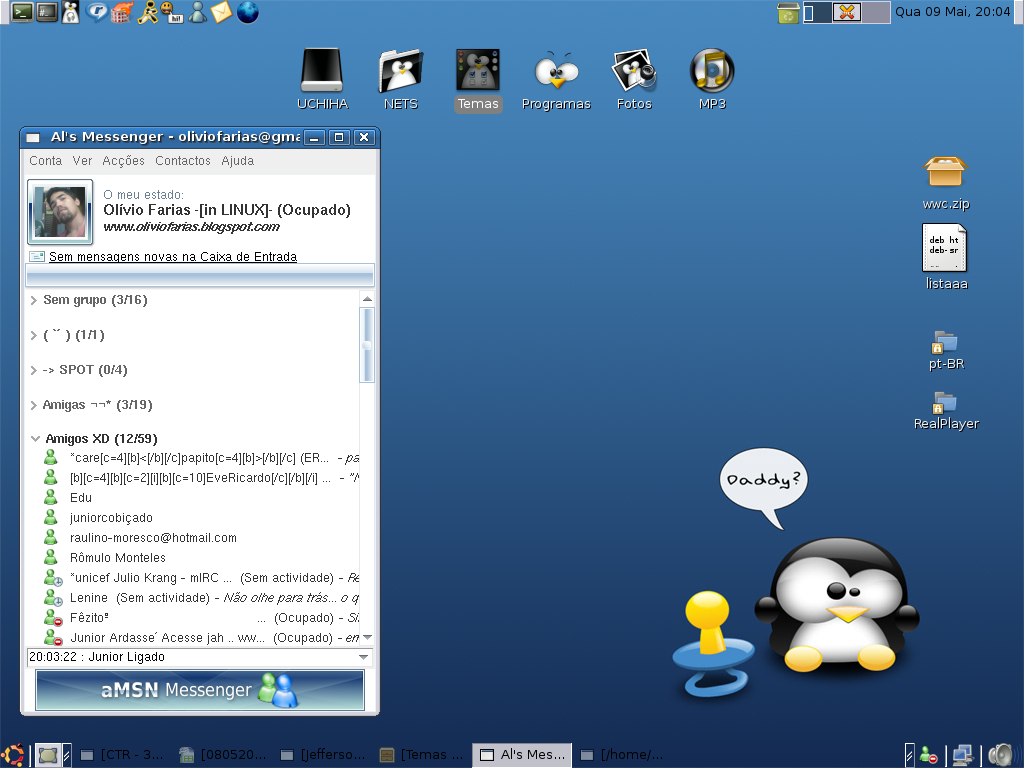
Task: Click the aMSN Messenger banner
Action: [x=200, y=690]
